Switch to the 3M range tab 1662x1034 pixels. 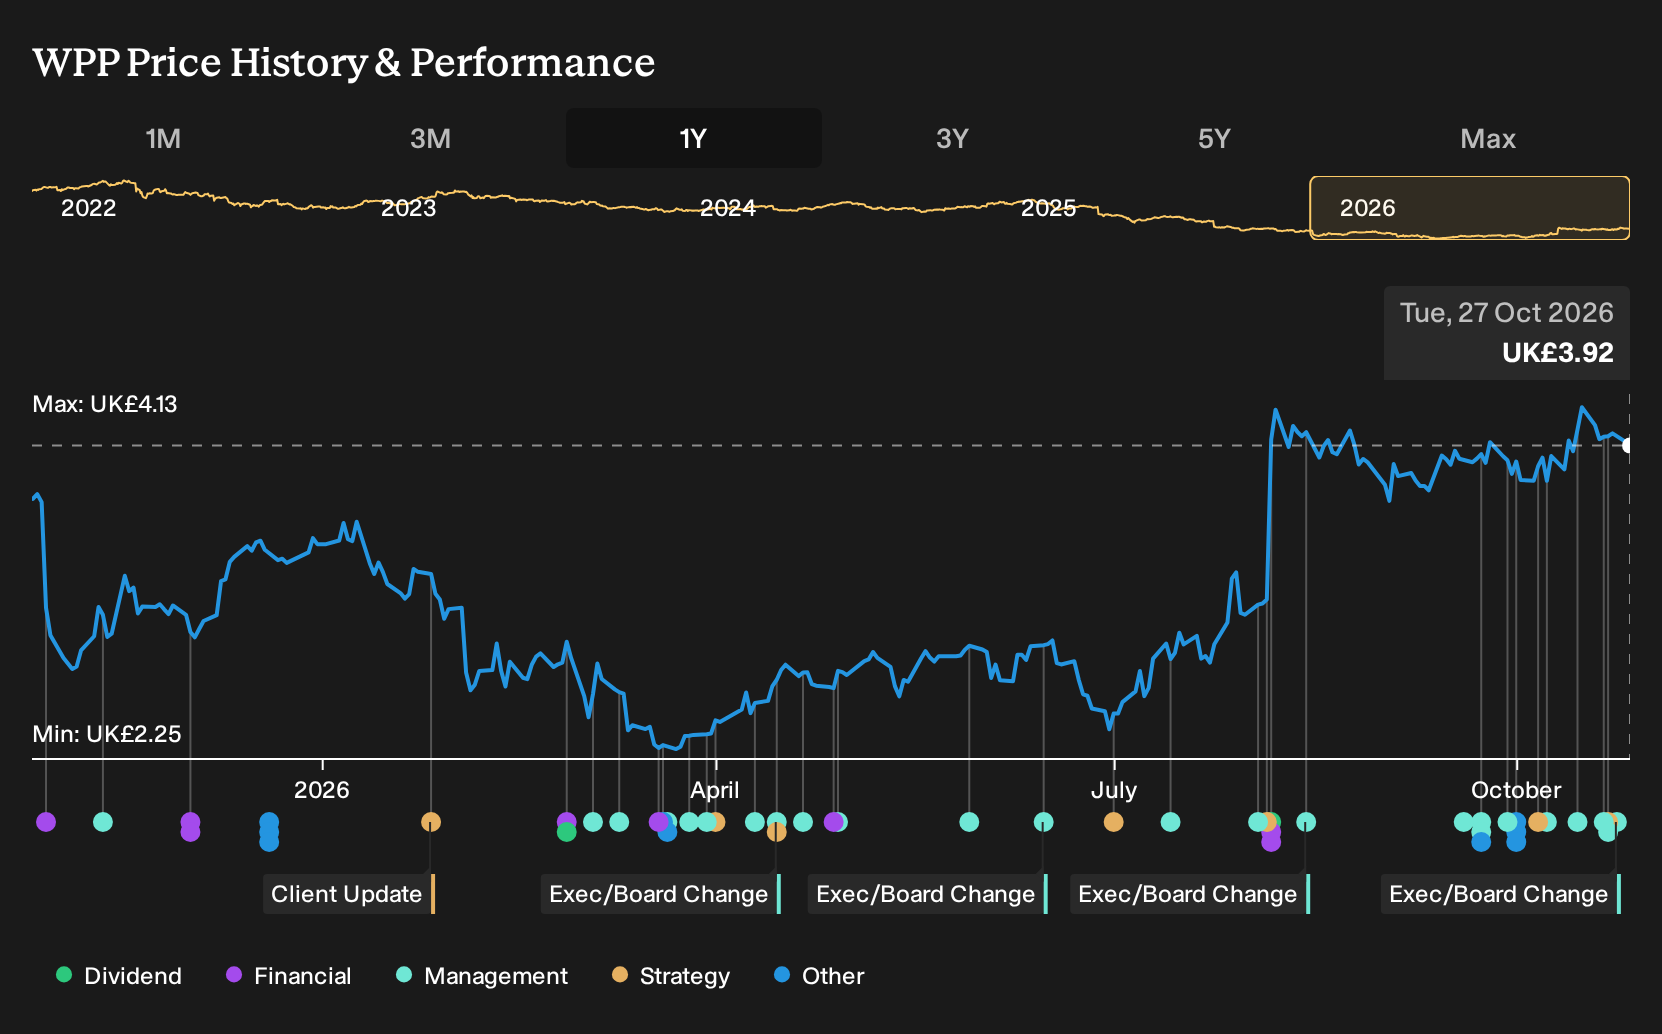click(430, 138)
